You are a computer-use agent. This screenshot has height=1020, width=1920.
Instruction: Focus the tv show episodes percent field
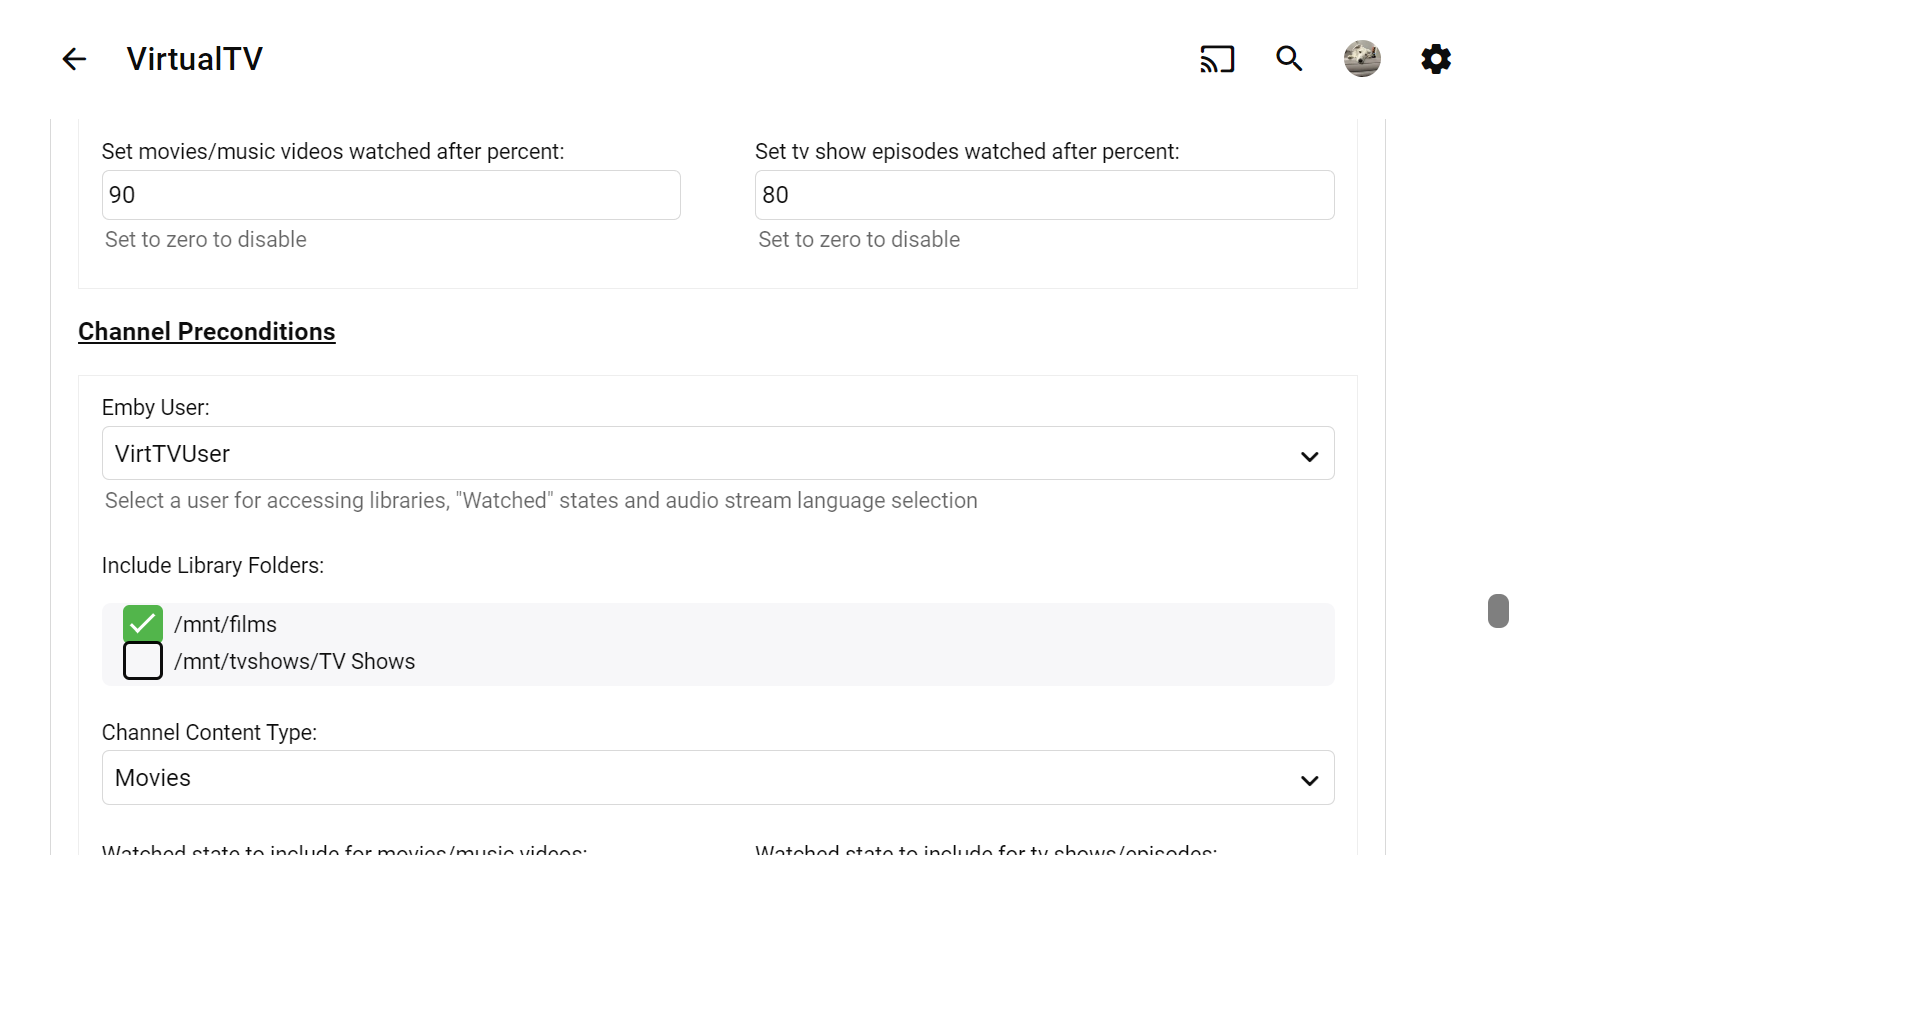pos(1044,195)
